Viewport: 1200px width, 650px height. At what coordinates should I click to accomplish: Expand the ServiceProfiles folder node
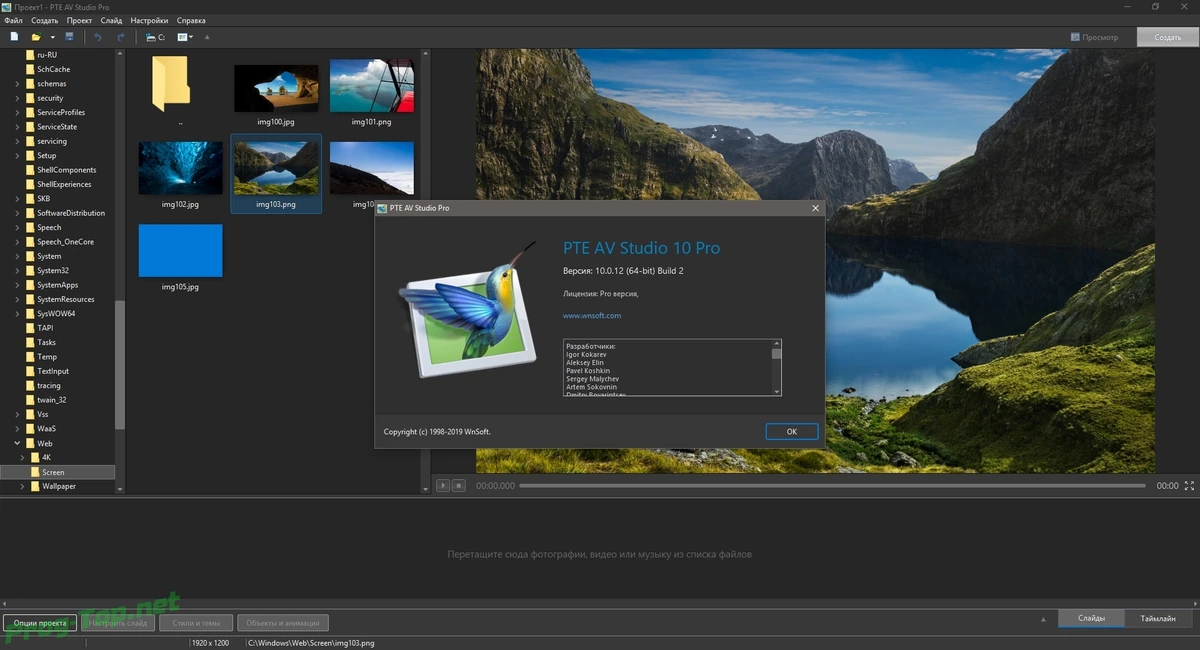17,112
